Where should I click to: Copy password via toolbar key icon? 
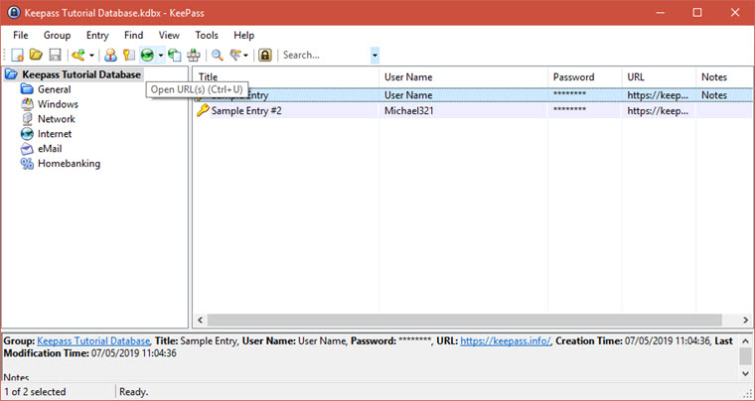129,55
